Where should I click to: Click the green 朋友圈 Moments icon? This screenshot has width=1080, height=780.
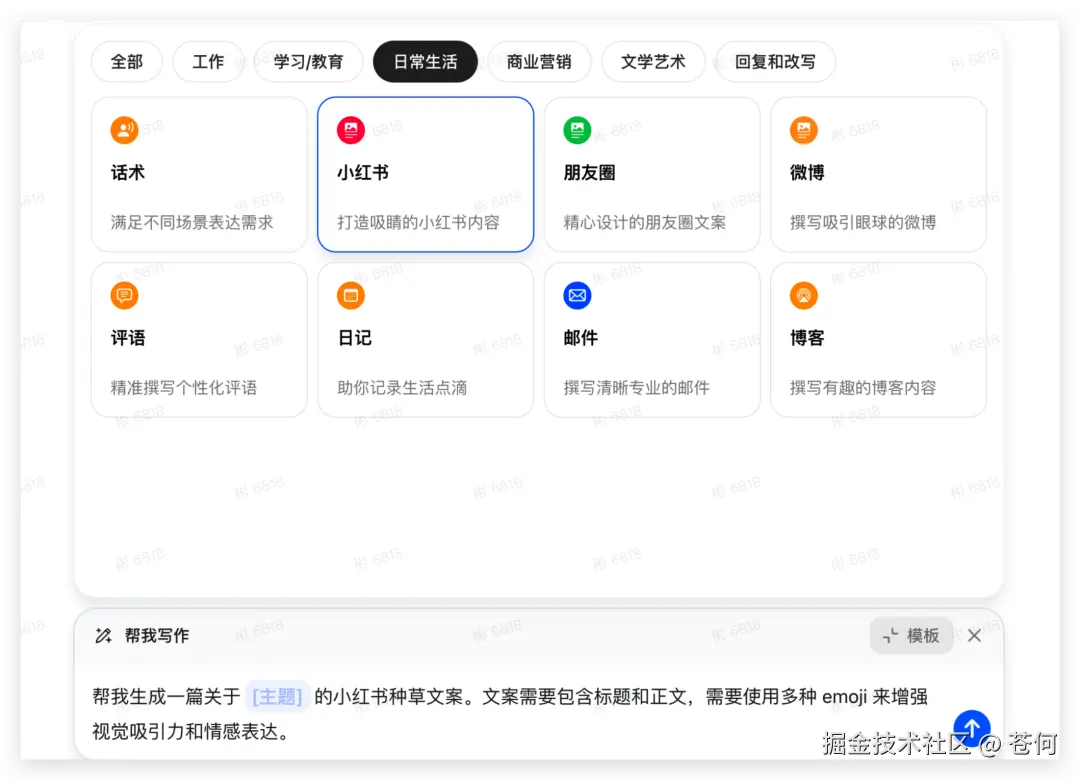pyautogui.click(x=577, y=129)
